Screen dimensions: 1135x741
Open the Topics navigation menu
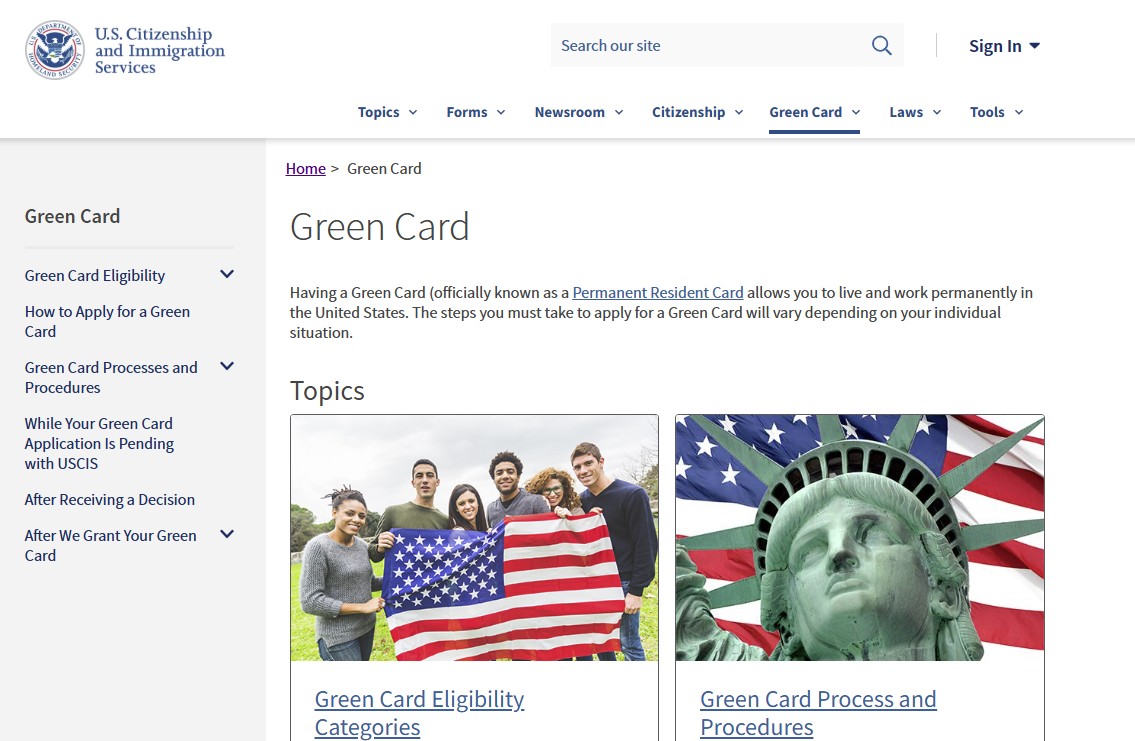pos(387,112)
